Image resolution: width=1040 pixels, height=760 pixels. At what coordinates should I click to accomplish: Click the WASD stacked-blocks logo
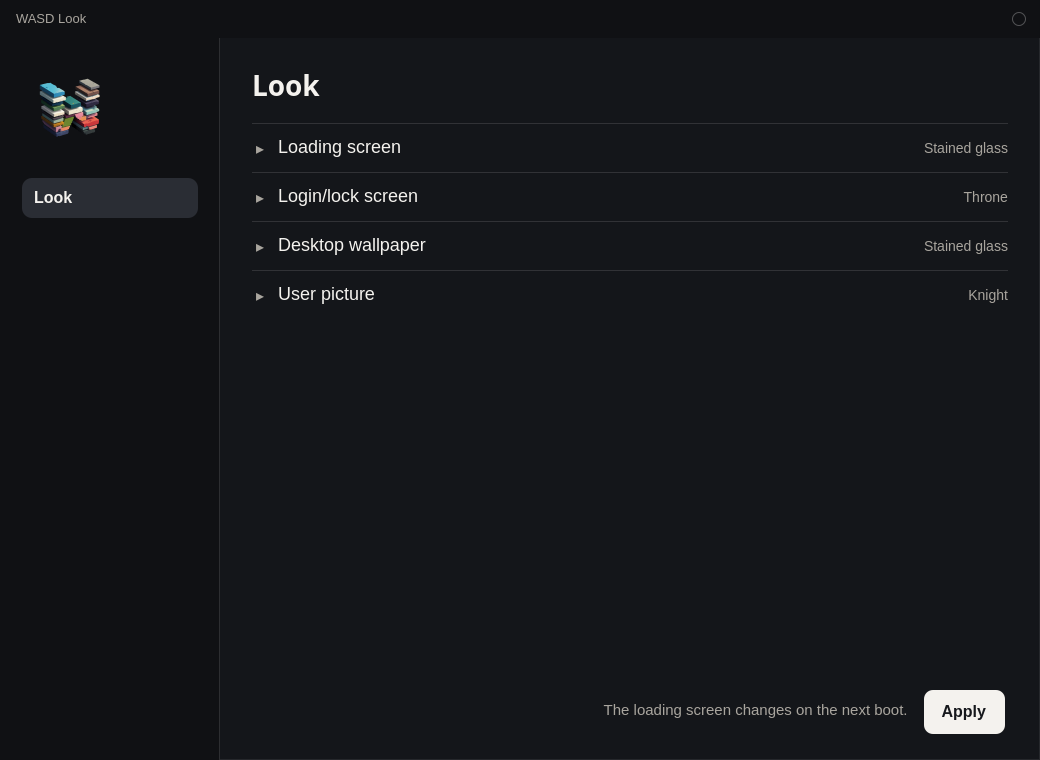tap(70, 107)
